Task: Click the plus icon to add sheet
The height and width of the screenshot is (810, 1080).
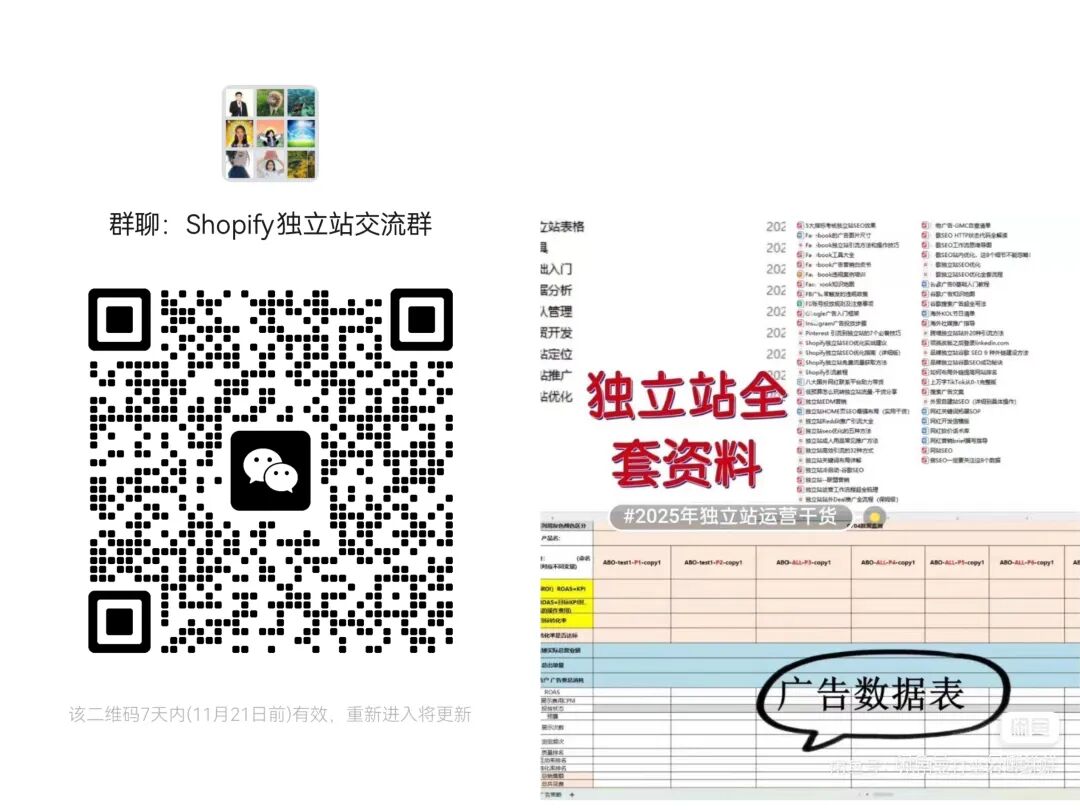Action: [x=571, y=795]
